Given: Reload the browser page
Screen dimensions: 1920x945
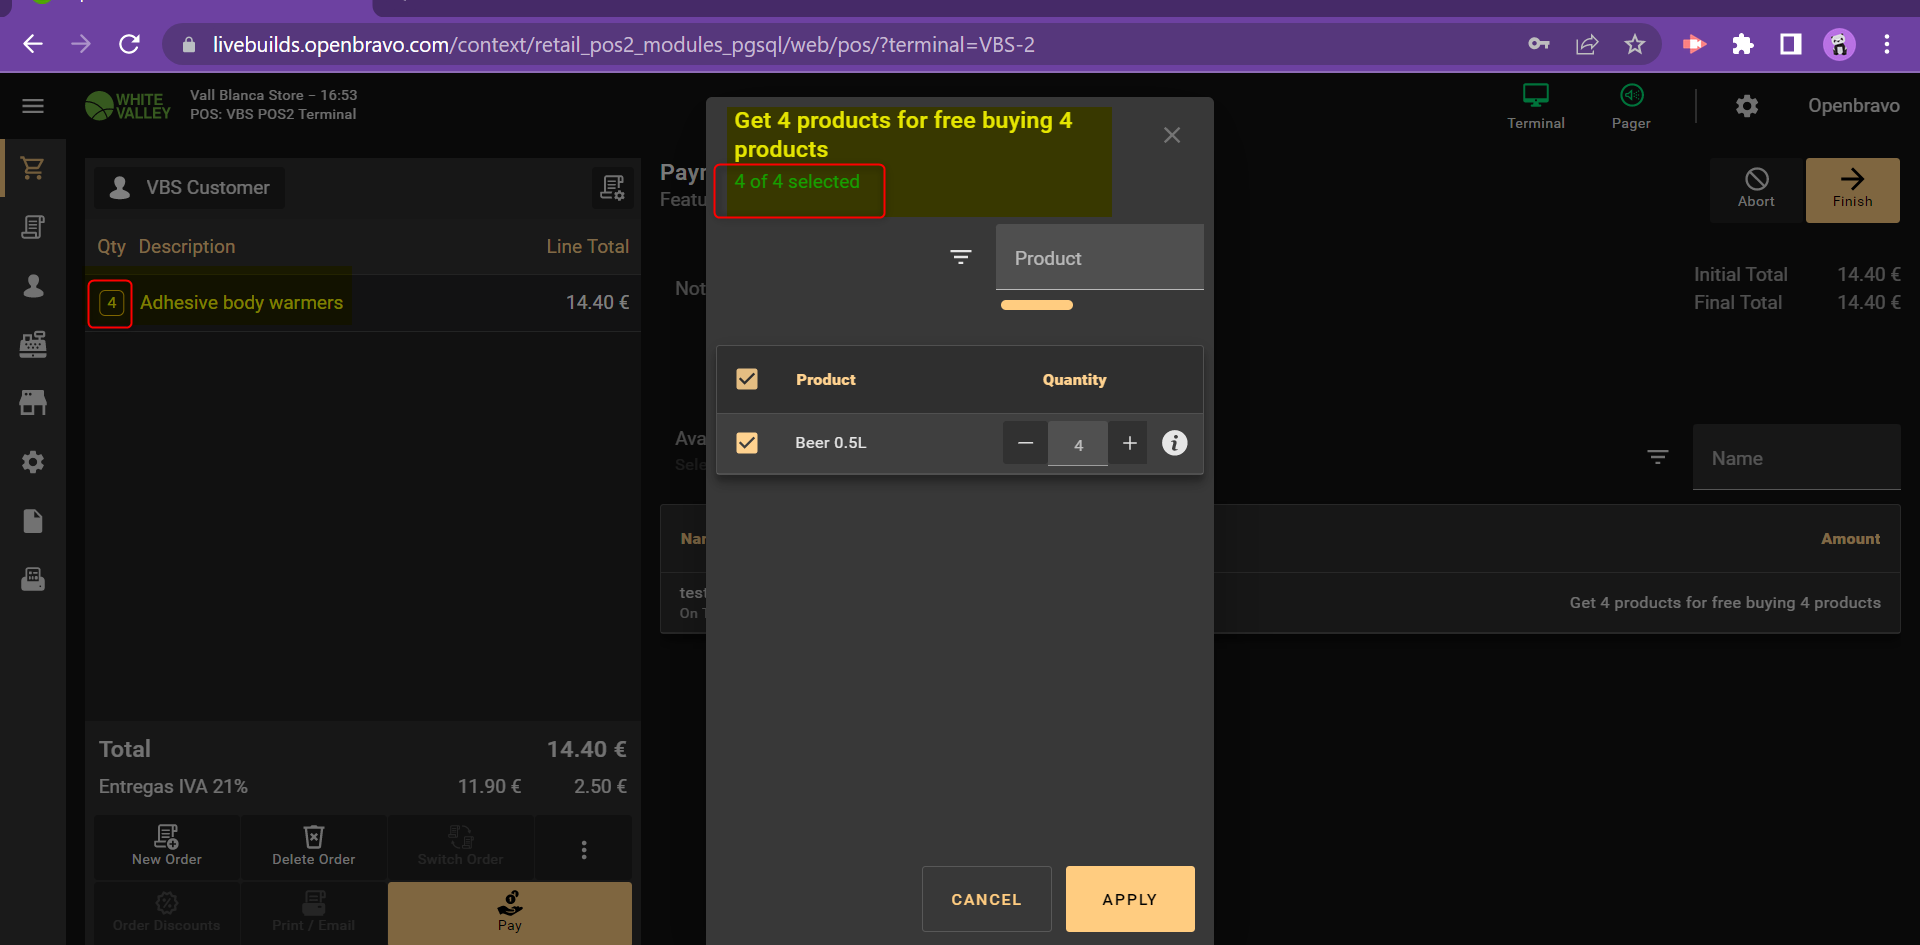Looking at the screenshot, I should click(129, 44).
